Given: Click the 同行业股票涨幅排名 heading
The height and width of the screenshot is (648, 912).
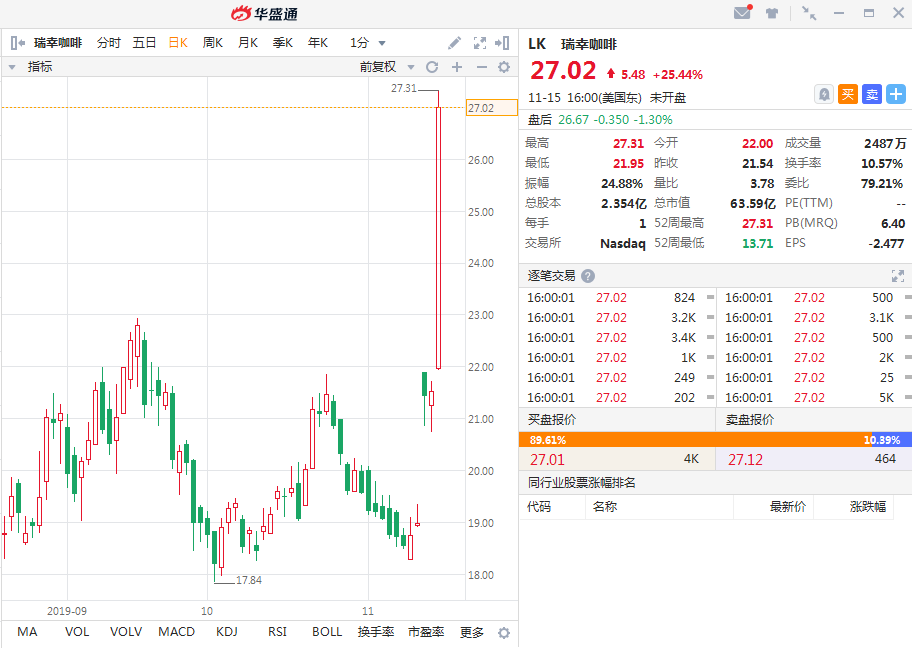Looking at the screenshot, I should [x=582, y=483].
